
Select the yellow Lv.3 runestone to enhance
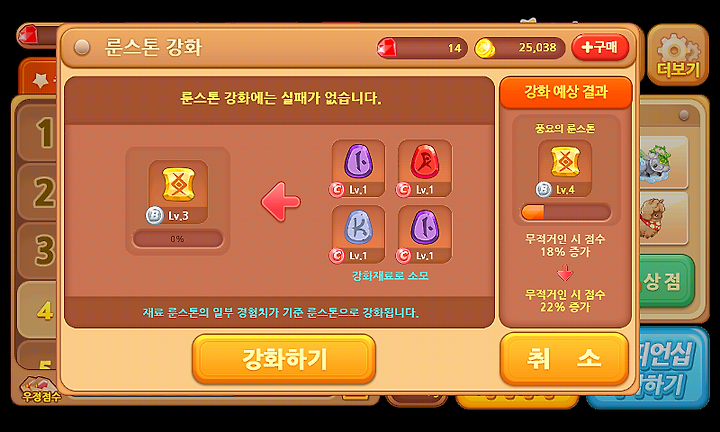178,192
